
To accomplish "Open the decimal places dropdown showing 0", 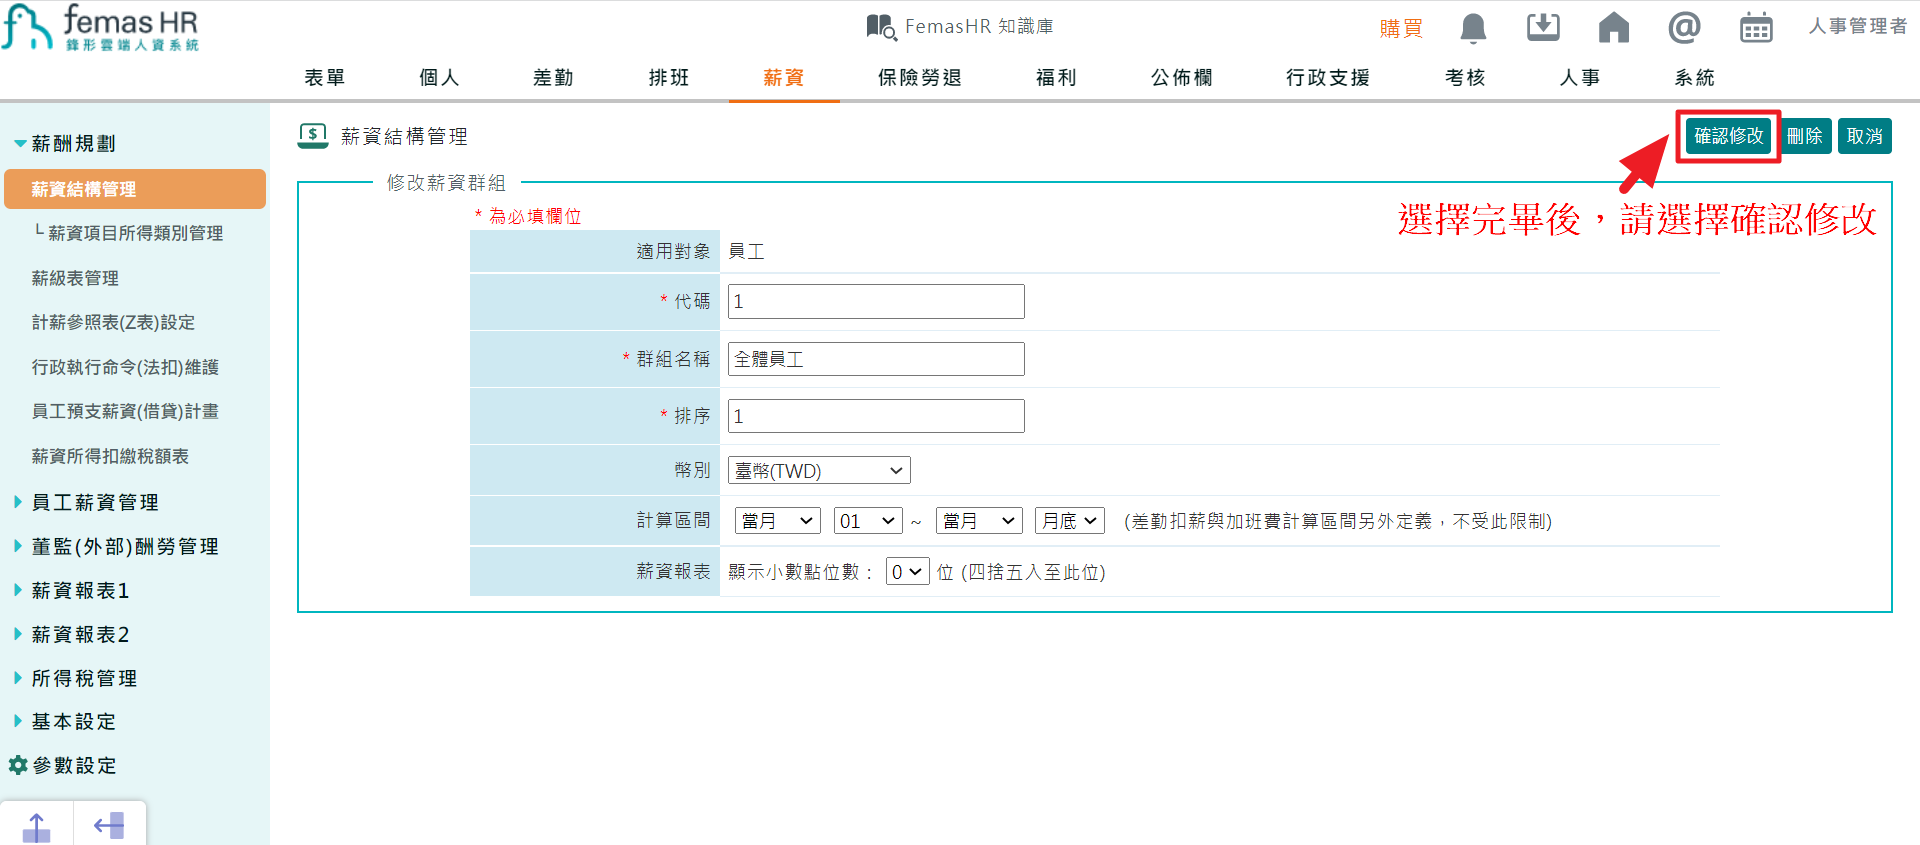I will coord(908,572).
